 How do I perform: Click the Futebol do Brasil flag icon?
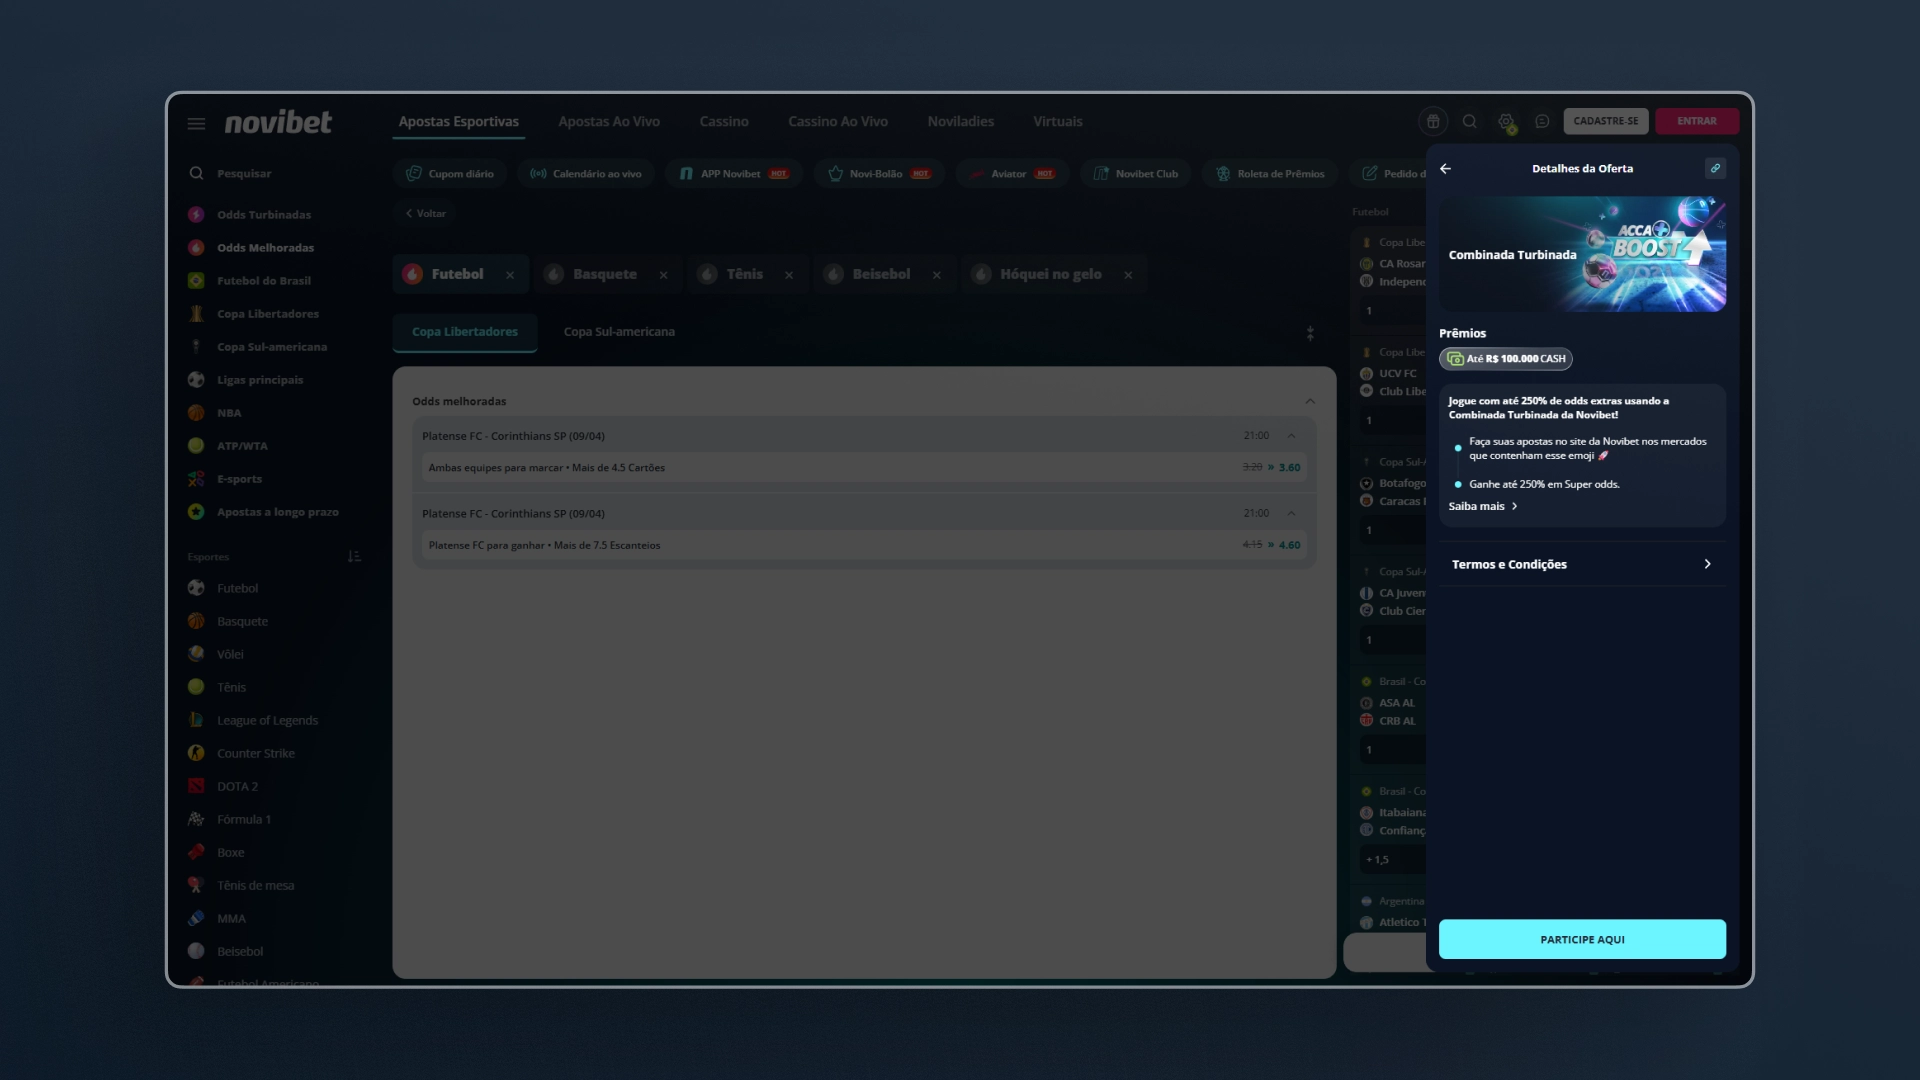(x=196, y=281)
